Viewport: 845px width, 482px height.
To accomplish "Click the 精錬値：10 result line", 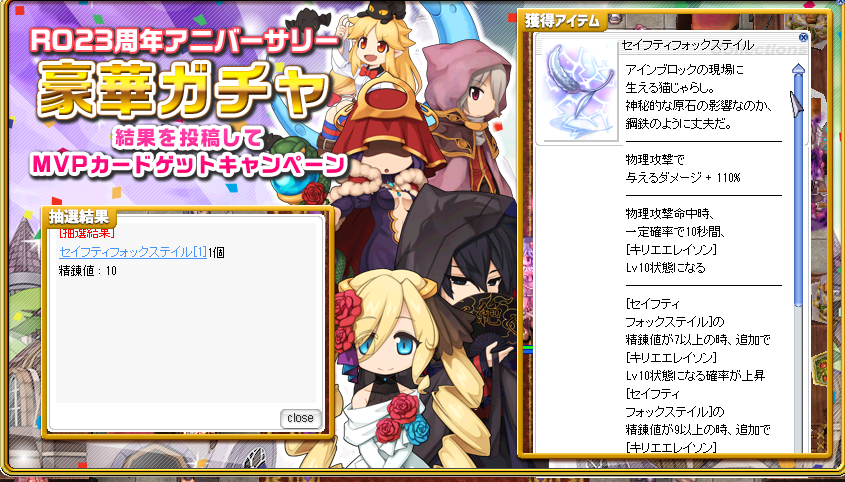I will (x=87, y=270).
